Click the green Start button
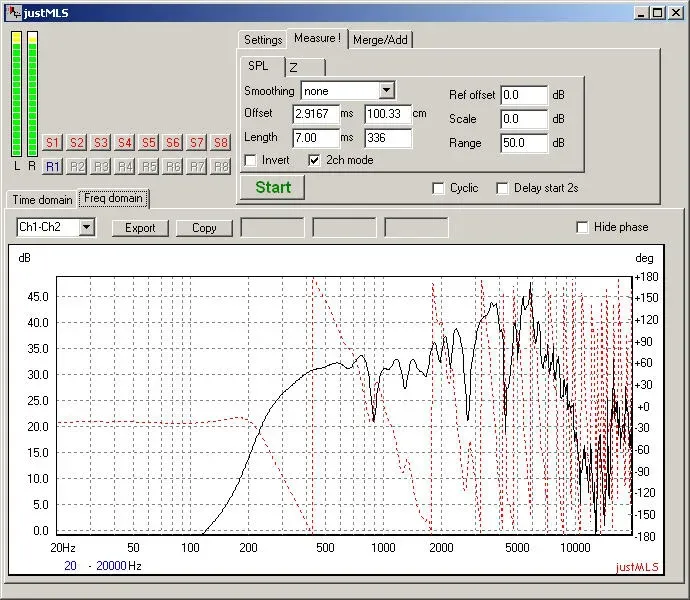 pyautogui.click(x=273, y=187)
